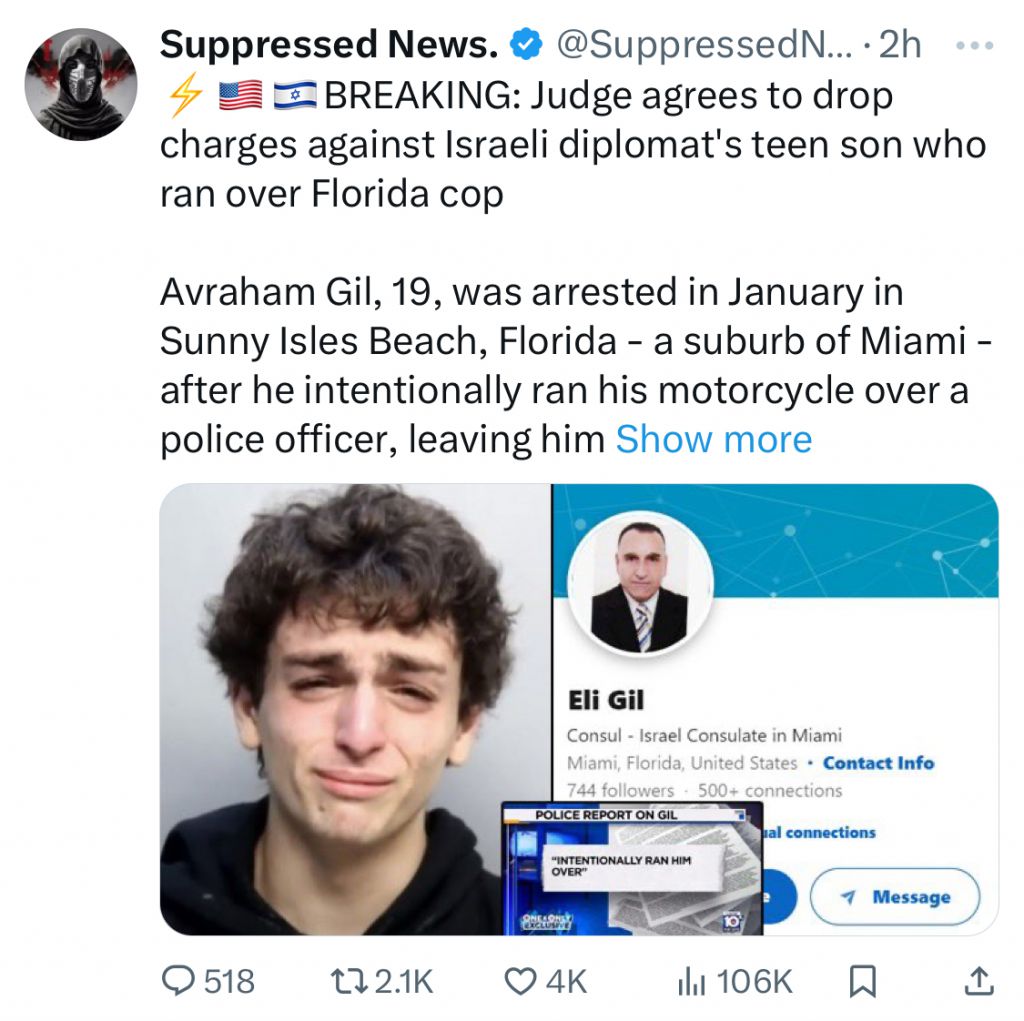Click the 500+ connections text
The width and height of the screenshot is (1024, 1021).
pos(770,790)
